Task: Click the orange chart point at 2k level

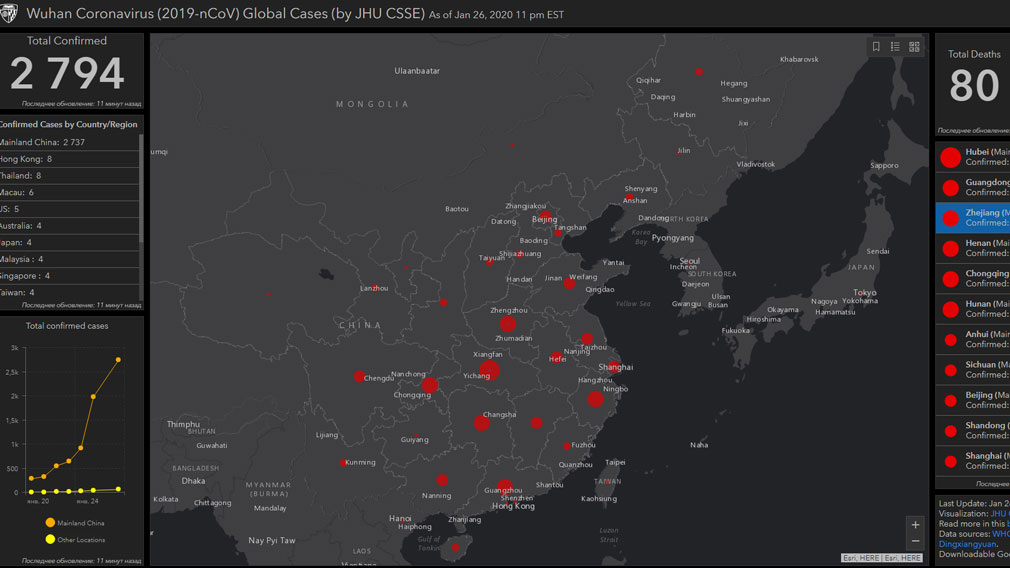Action: (93, 397)
